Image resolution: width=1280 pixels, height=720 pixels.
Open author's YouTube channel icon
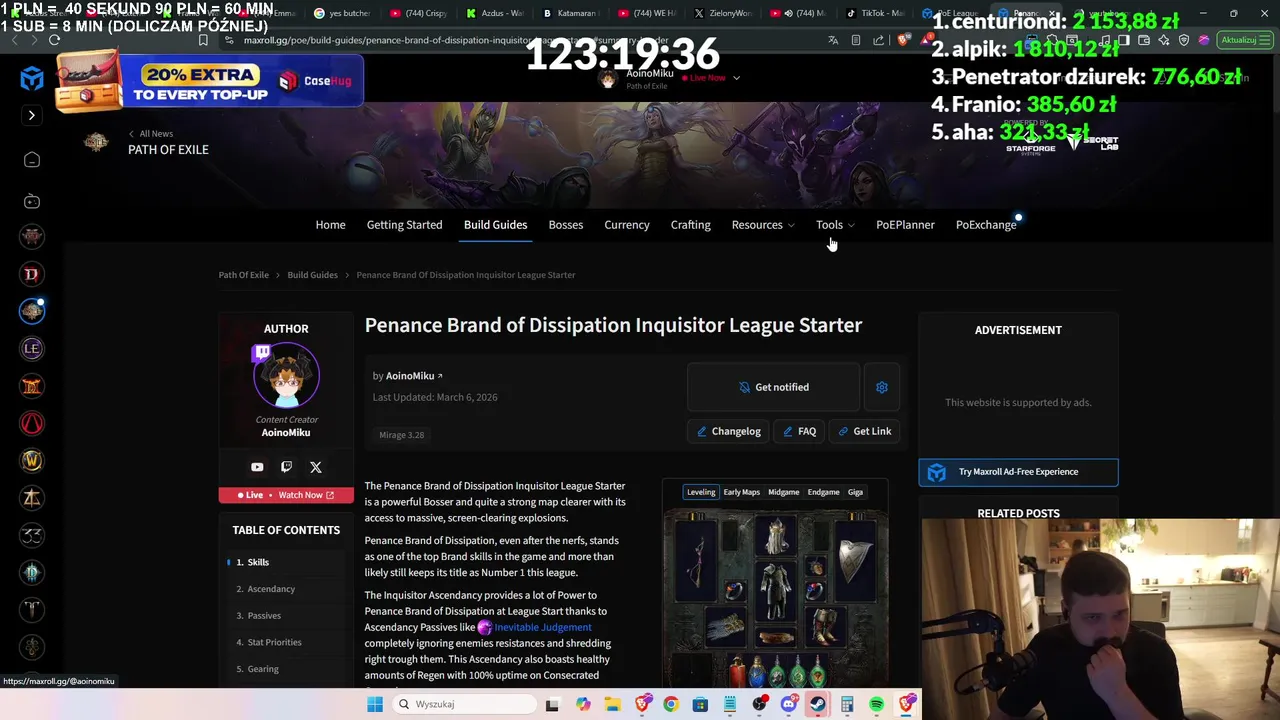tap(257, 467)
